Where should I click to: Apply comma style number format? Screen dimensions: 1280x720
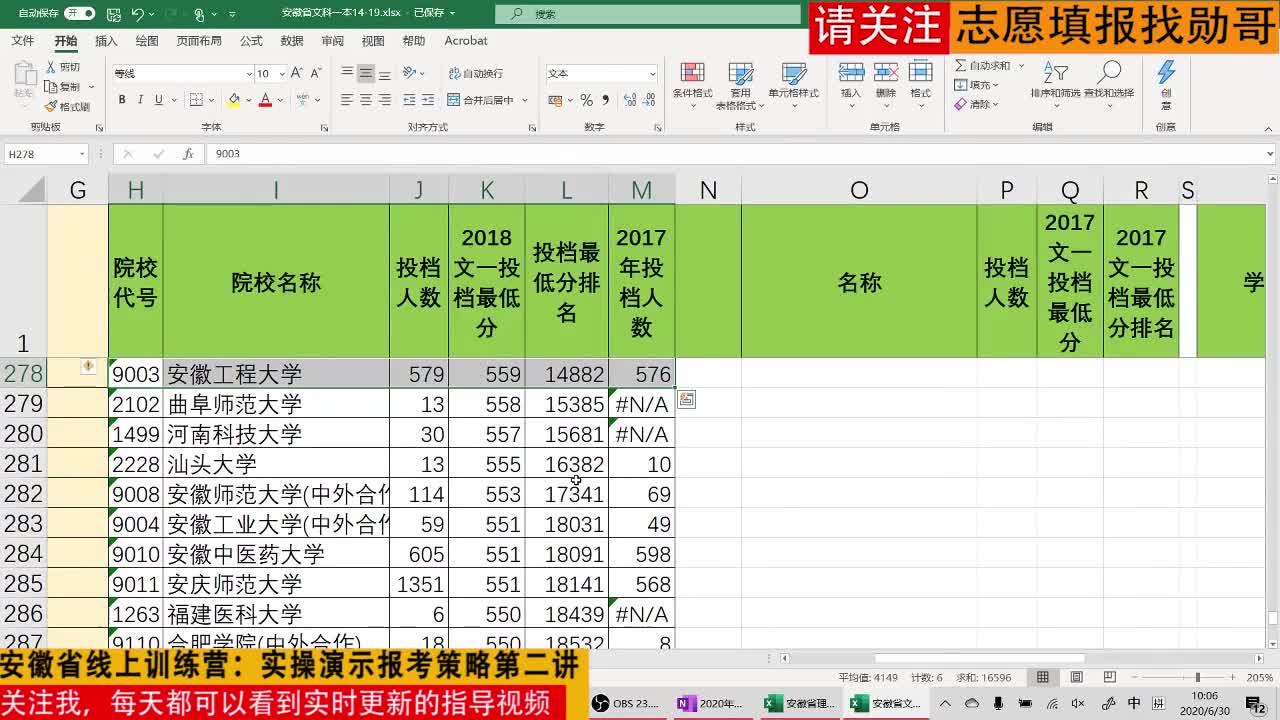coord(605,100)
